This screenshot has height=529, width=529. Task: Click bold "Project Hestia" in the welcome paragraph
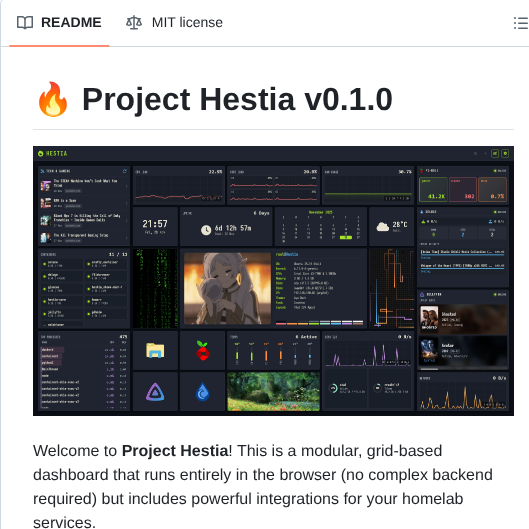click(175, 451)
